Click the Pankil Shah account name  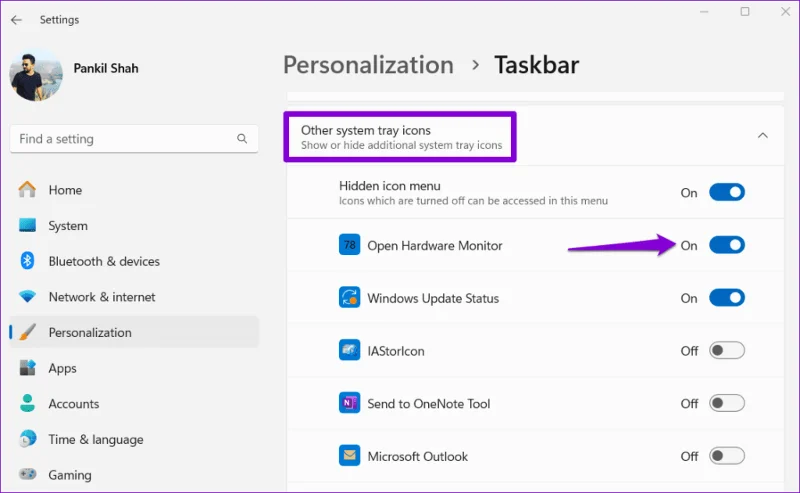coord(106,68)
